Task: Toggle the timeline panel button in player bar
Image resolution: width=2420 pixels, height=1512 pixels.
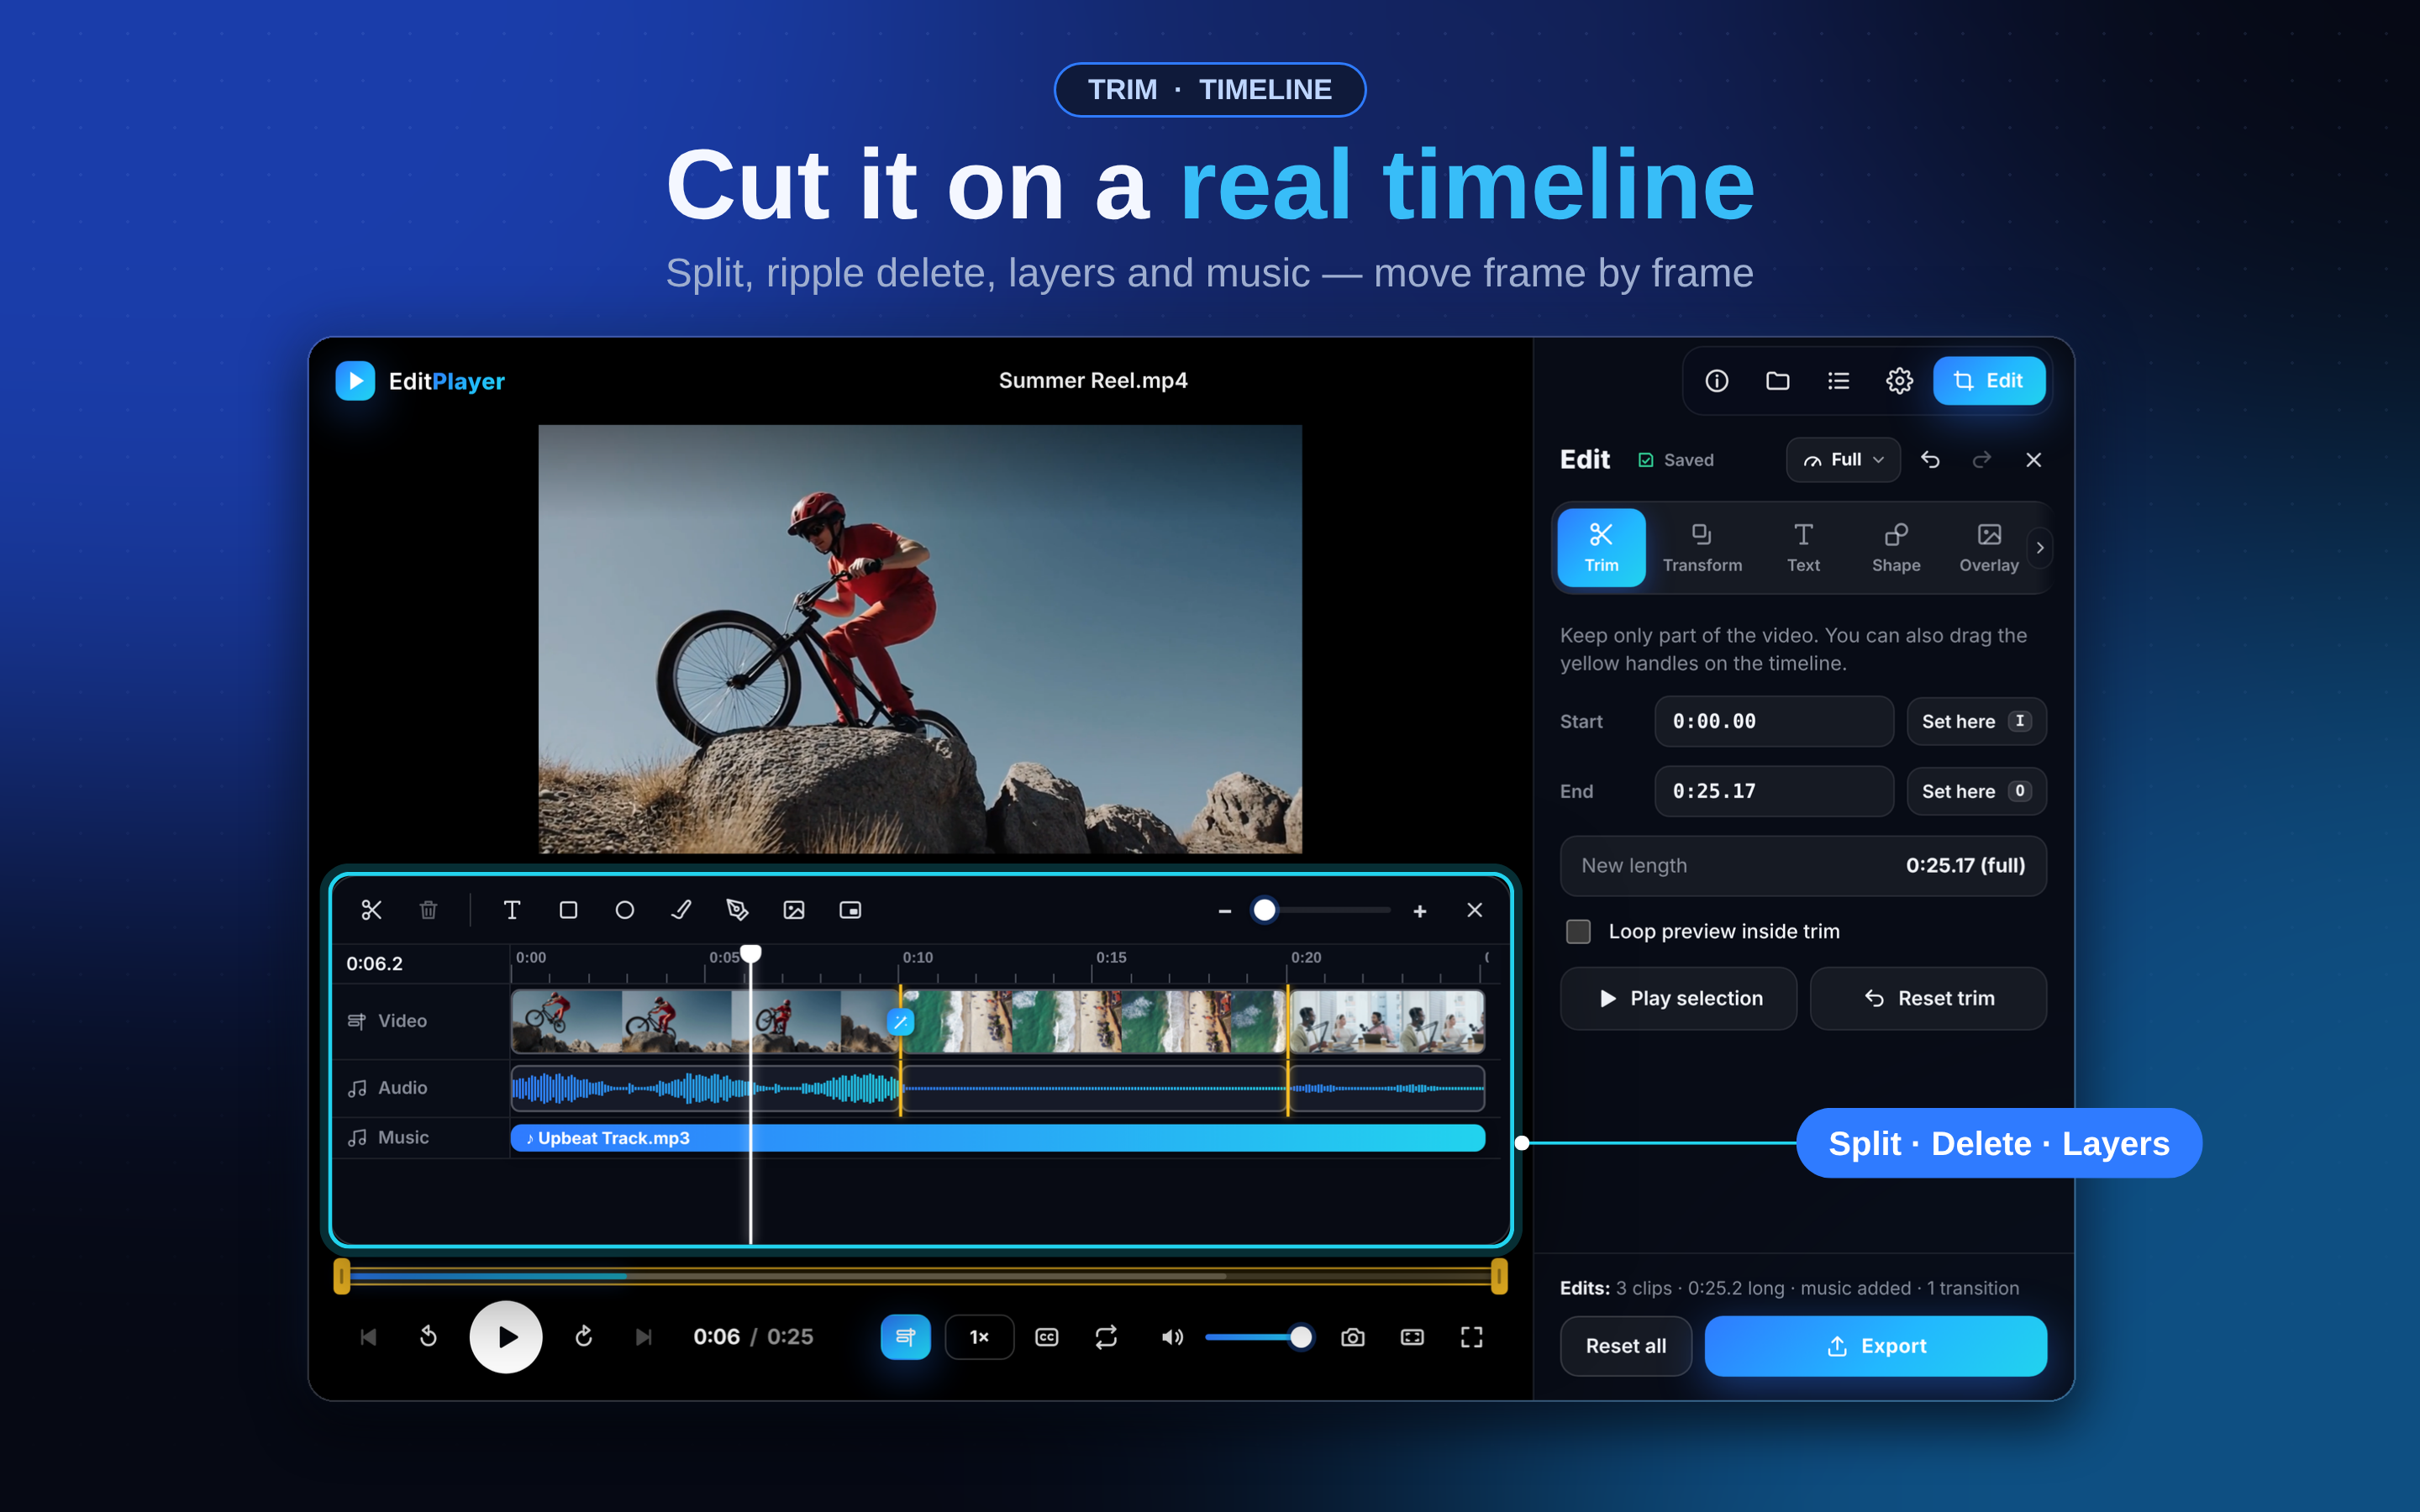Action: pos(905,1337)
